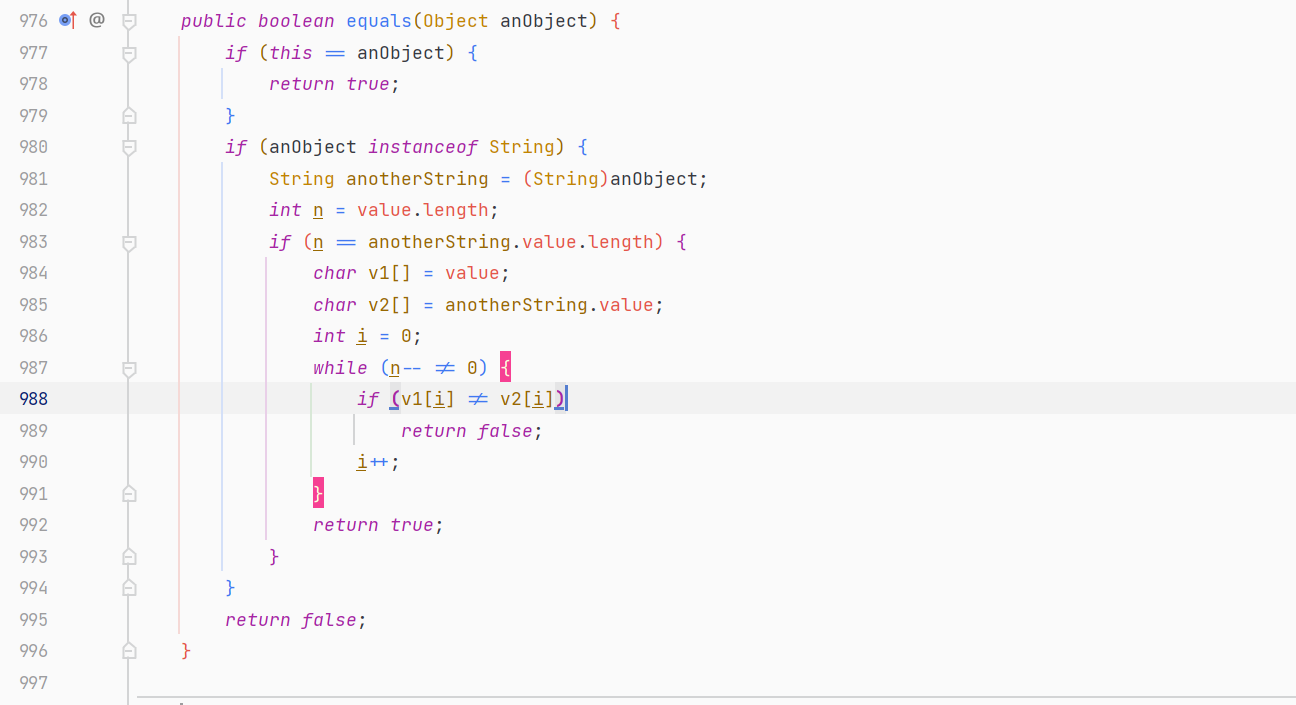This screenshot has height=705, width=1296.
Task: Click the 'instanceof' keyword on line 980
Action: 423,147
